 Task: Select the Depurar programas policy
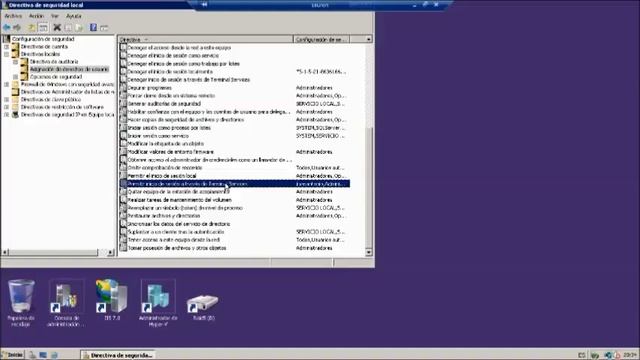[x=235, y=87]
